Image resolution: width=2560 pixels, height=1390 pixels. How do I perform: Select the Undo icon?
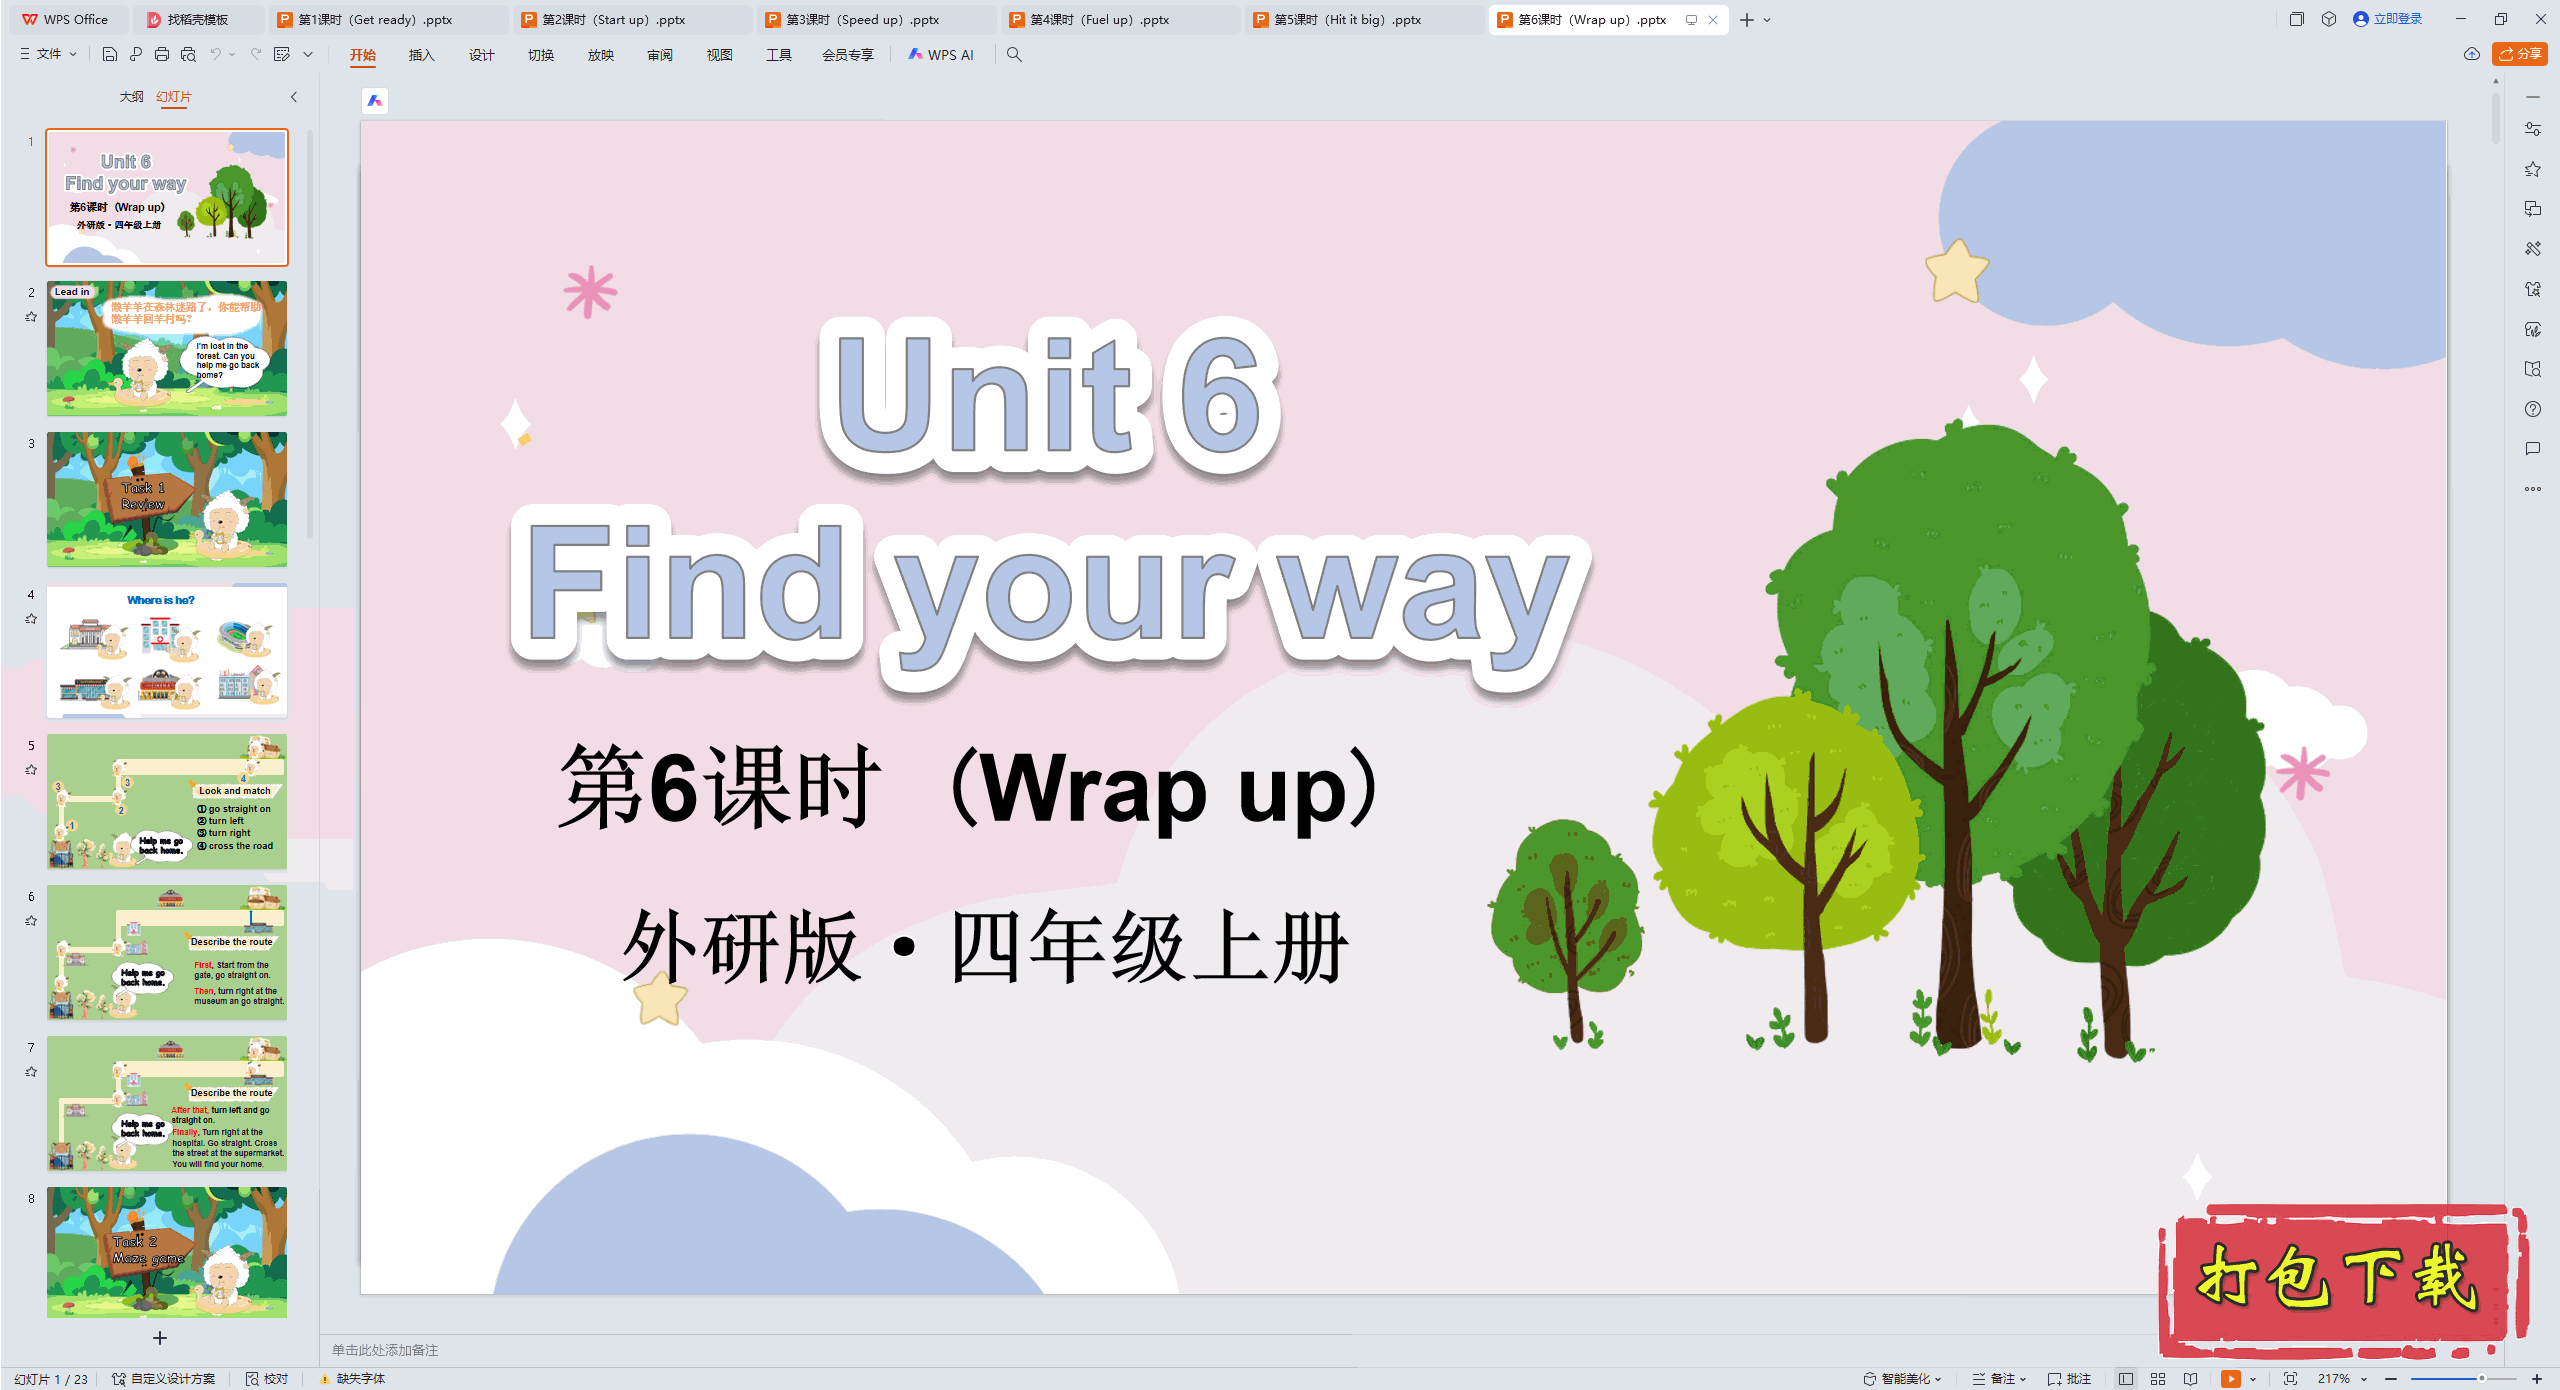[x=215, y=55]
